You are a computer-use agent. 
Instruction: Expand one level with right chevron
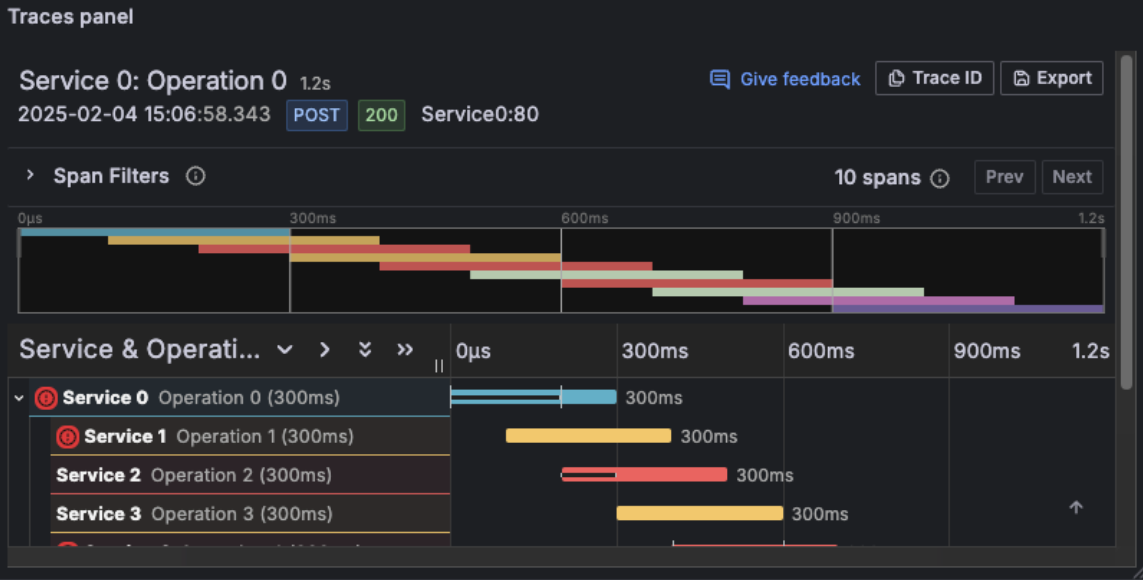[x=324, y=349]
